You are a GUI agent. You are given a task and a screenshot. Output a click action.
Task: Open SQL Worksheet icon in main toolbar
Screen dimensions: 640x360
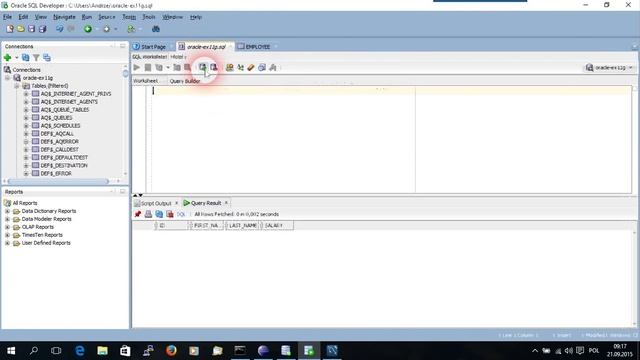tap(131, 29)
